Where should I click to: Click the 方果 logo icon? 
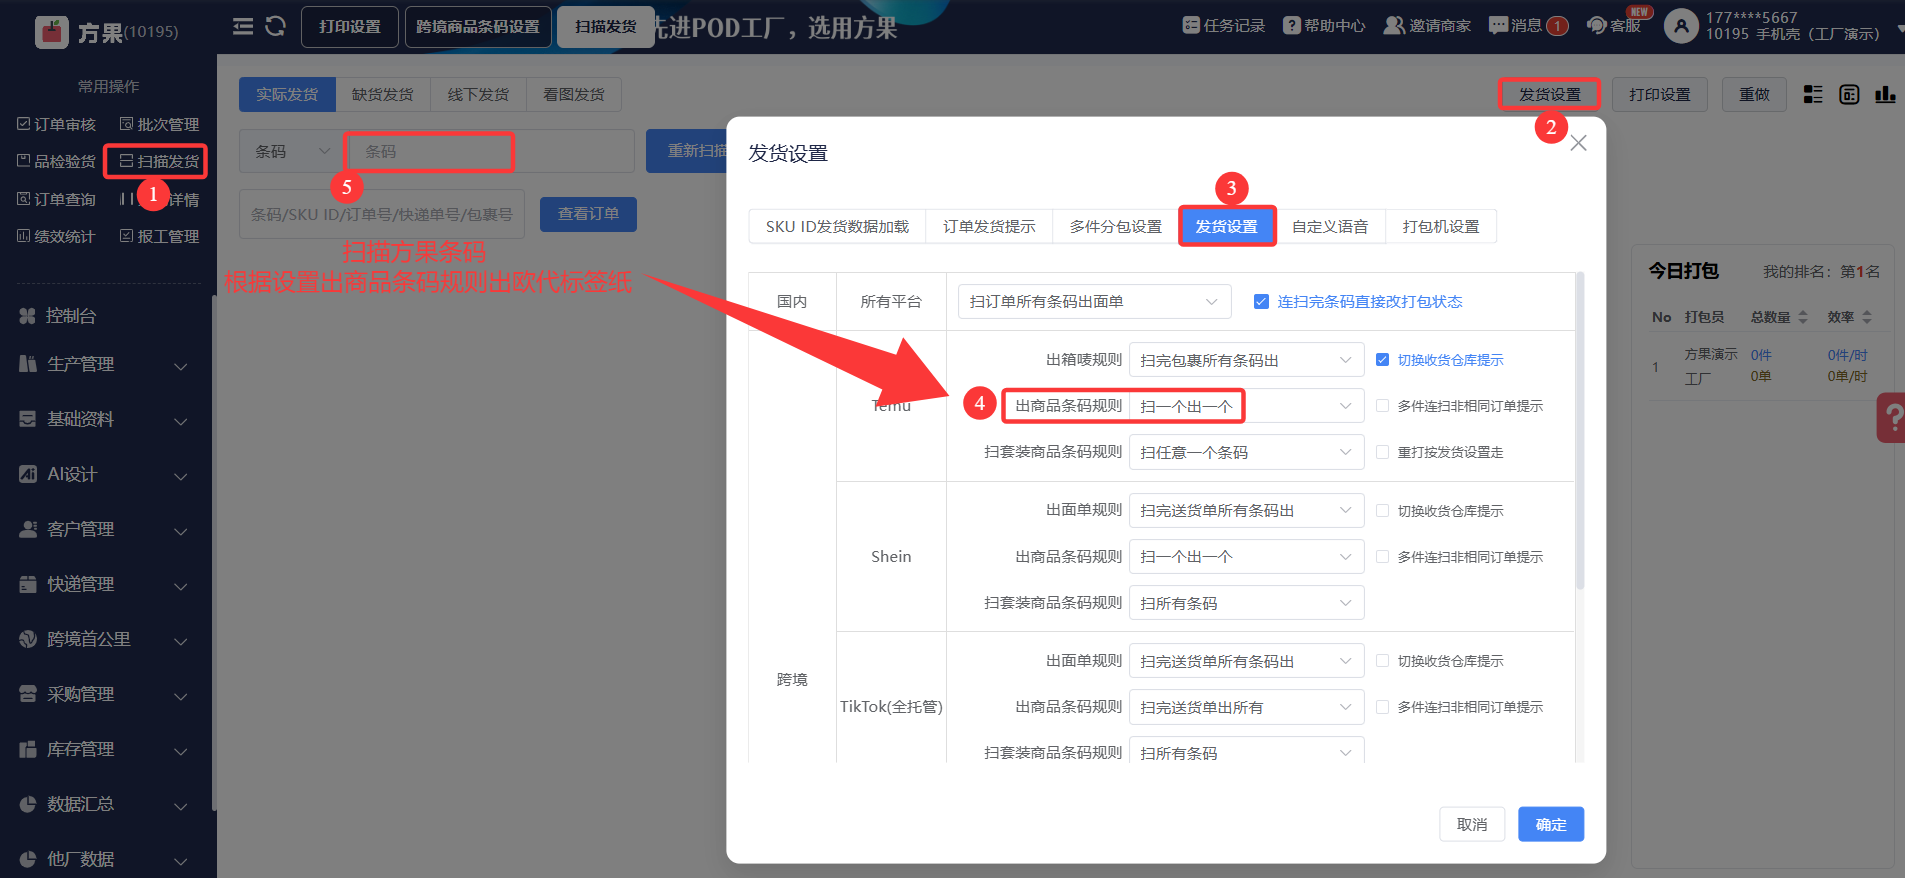pyautogui.click(x=51, y=32)
